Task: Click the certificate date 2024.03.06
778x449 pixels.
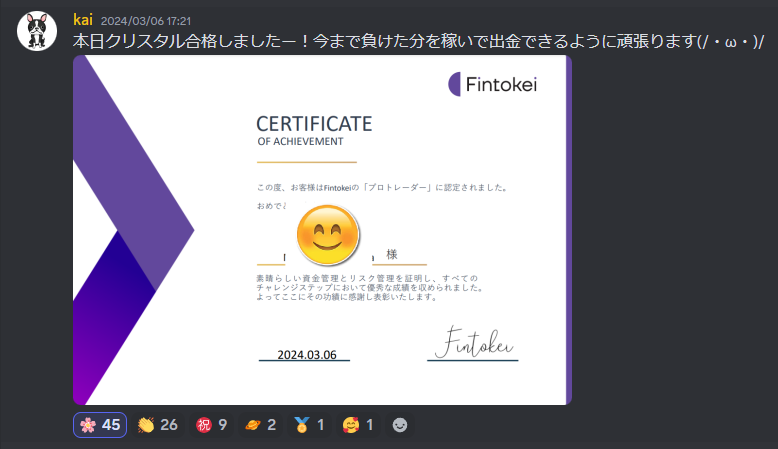Action: [307, 355]
